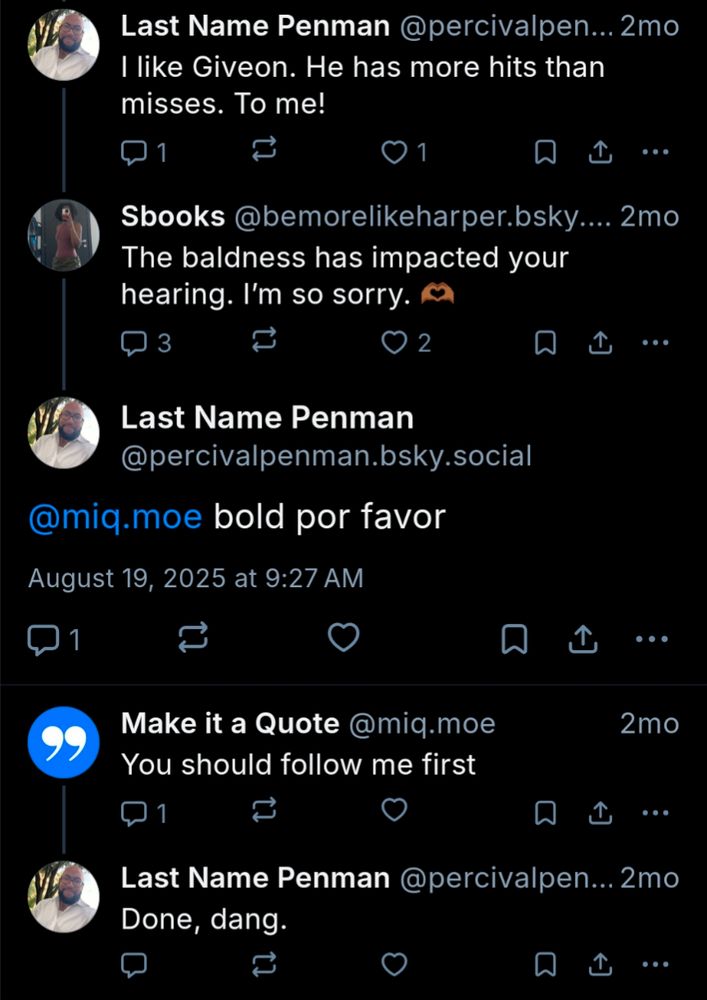707x1000 pixels.
Task: Open the bookmark icon on the "Done, dang." reply
Action: pos(544,965)
